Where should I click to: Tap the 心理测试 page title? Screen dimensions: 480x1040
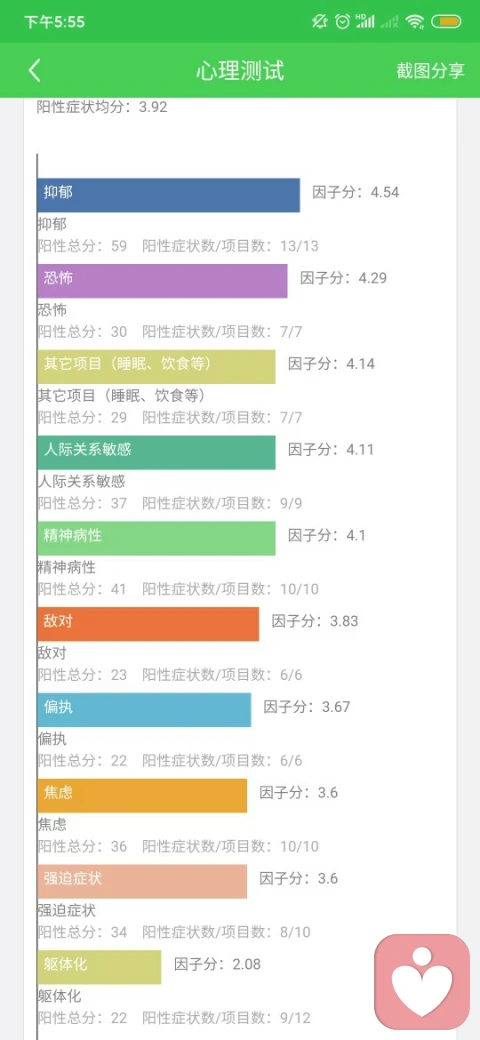(x=240, y=71)
